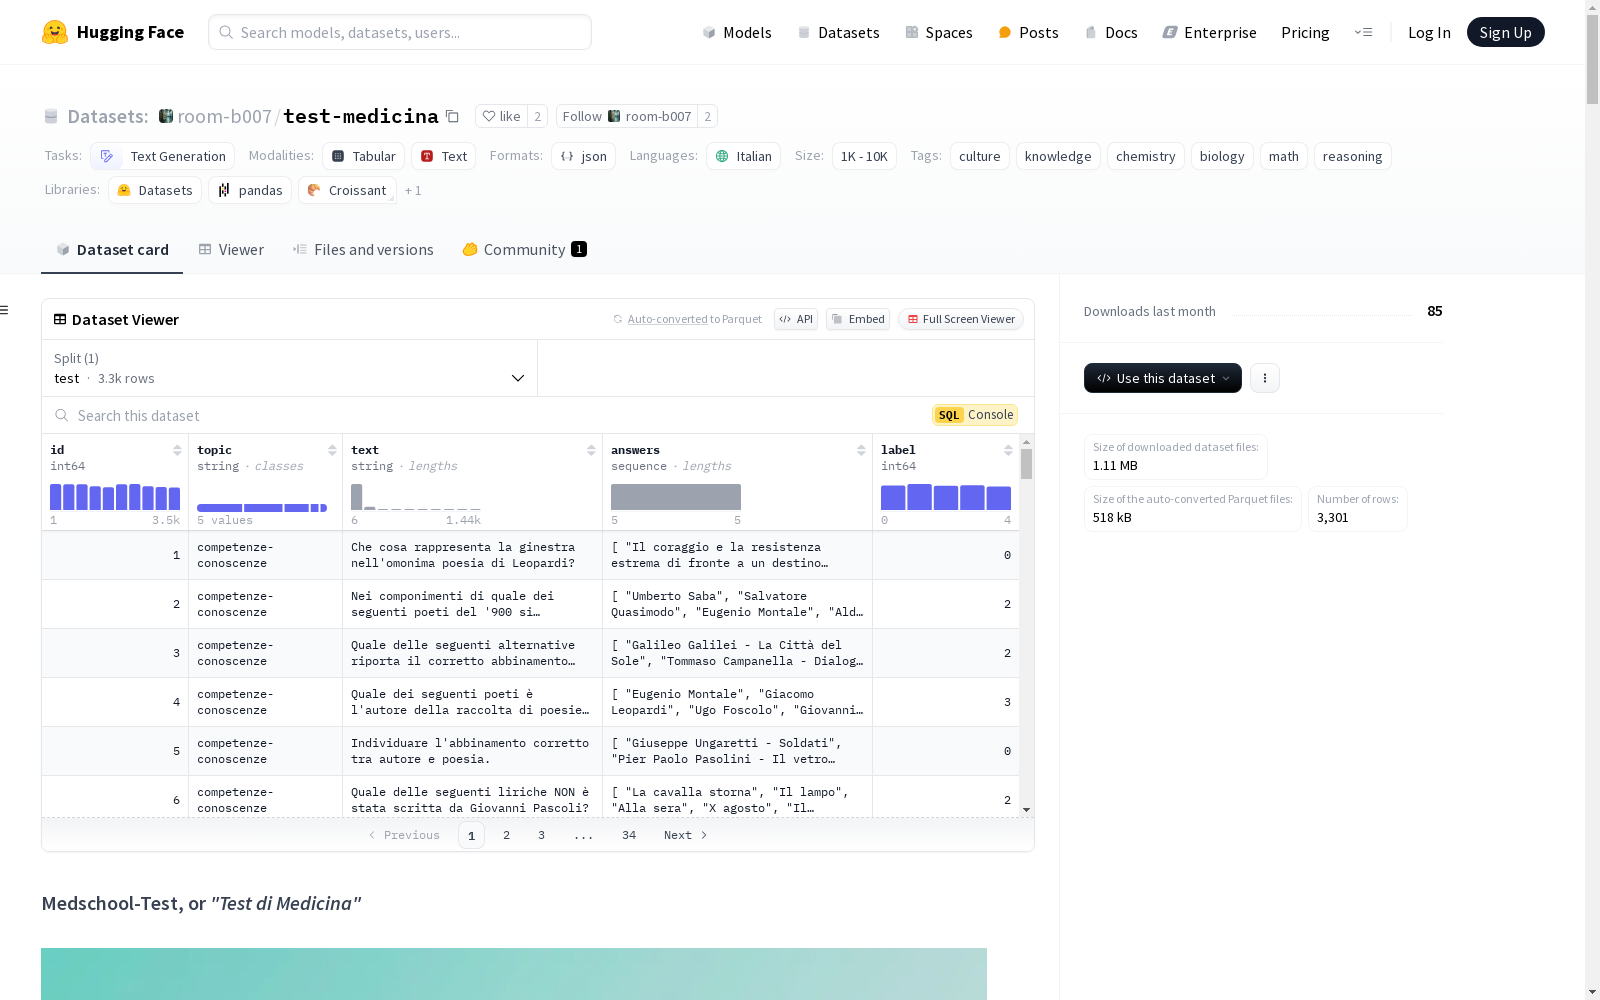Go to page 2 of the dataset

(506, 835)
